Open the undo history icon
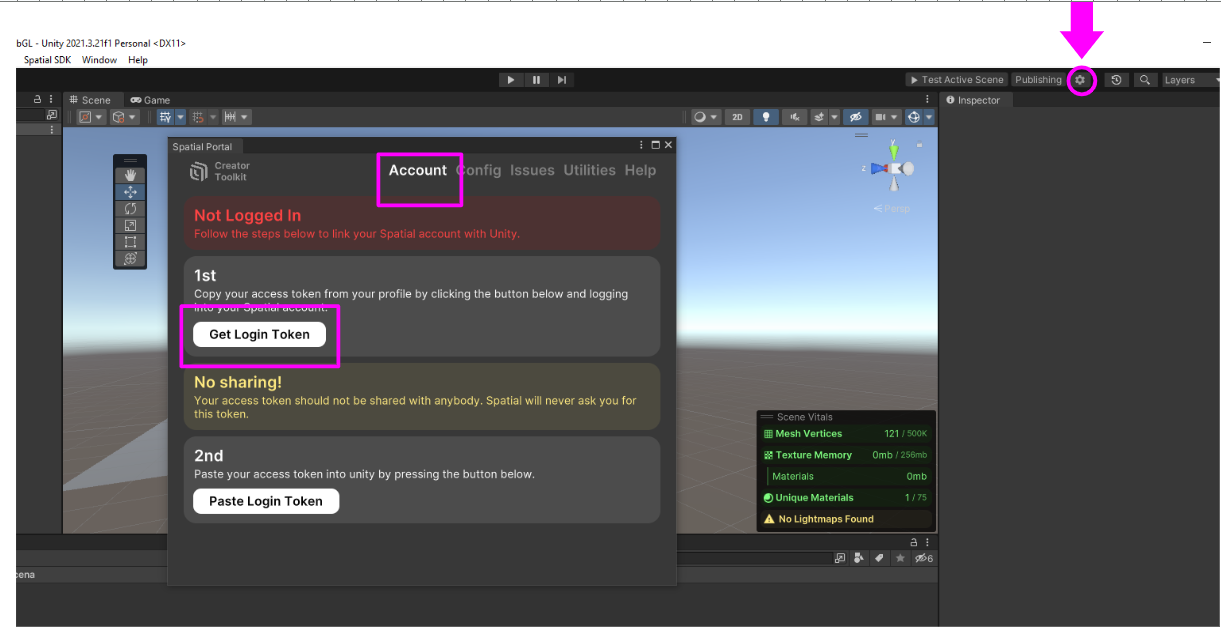This screenshot has height=627, width=1221. coord(1117,80)
